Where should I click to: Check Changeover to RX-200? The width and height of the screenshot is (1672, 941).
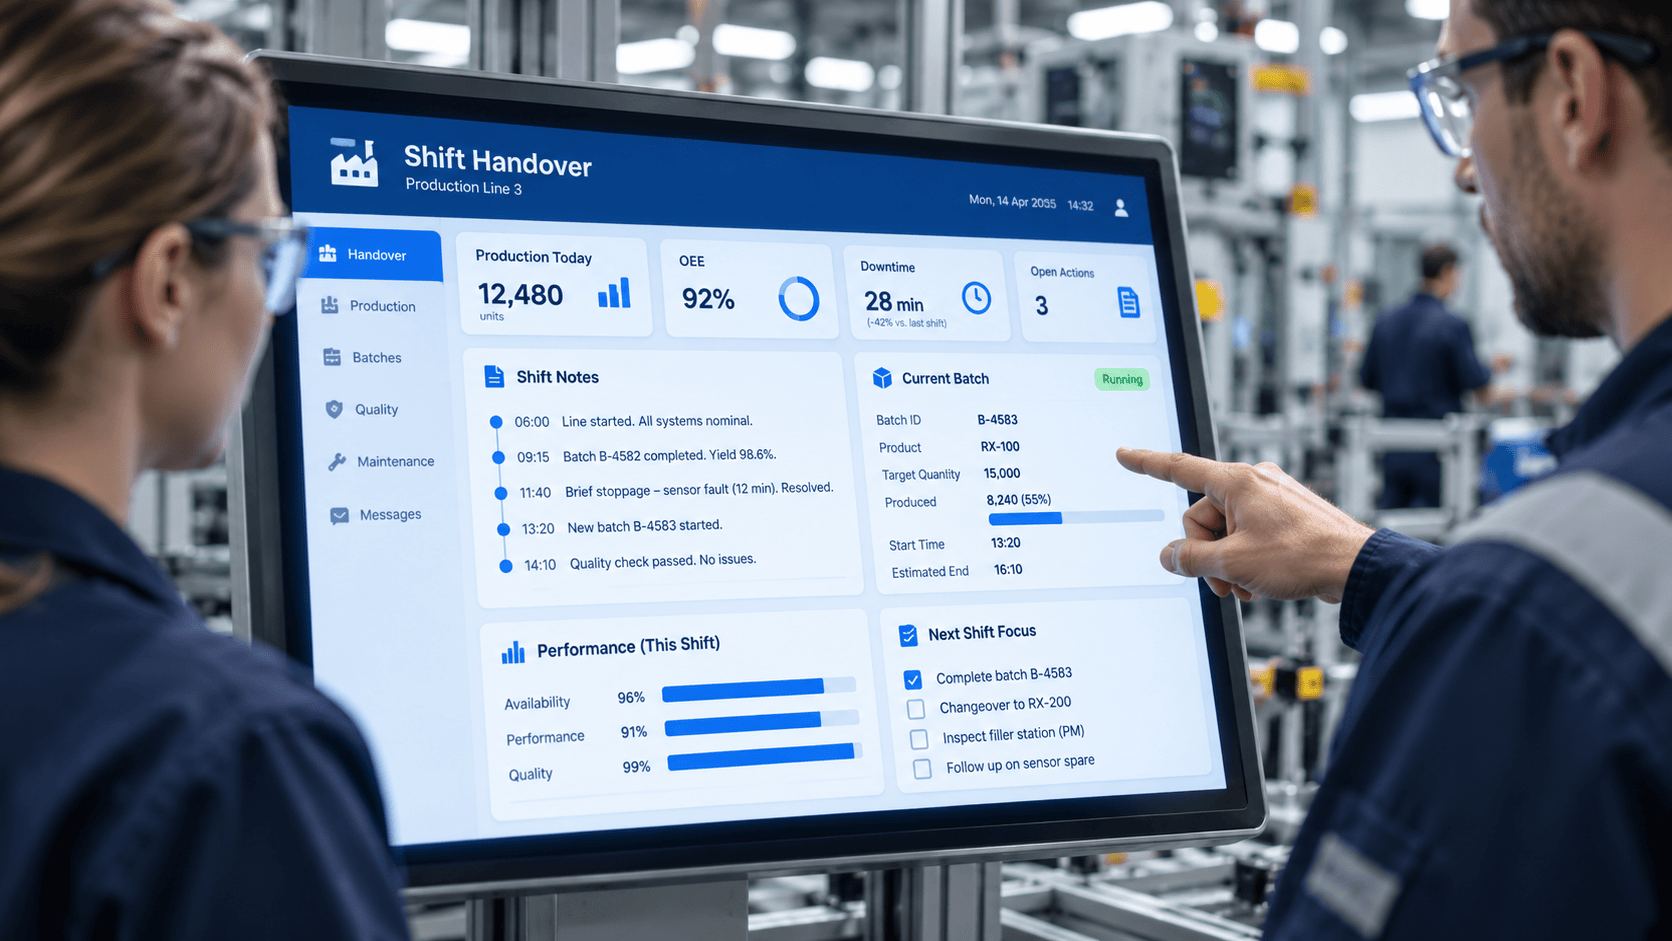pos(916,709)
